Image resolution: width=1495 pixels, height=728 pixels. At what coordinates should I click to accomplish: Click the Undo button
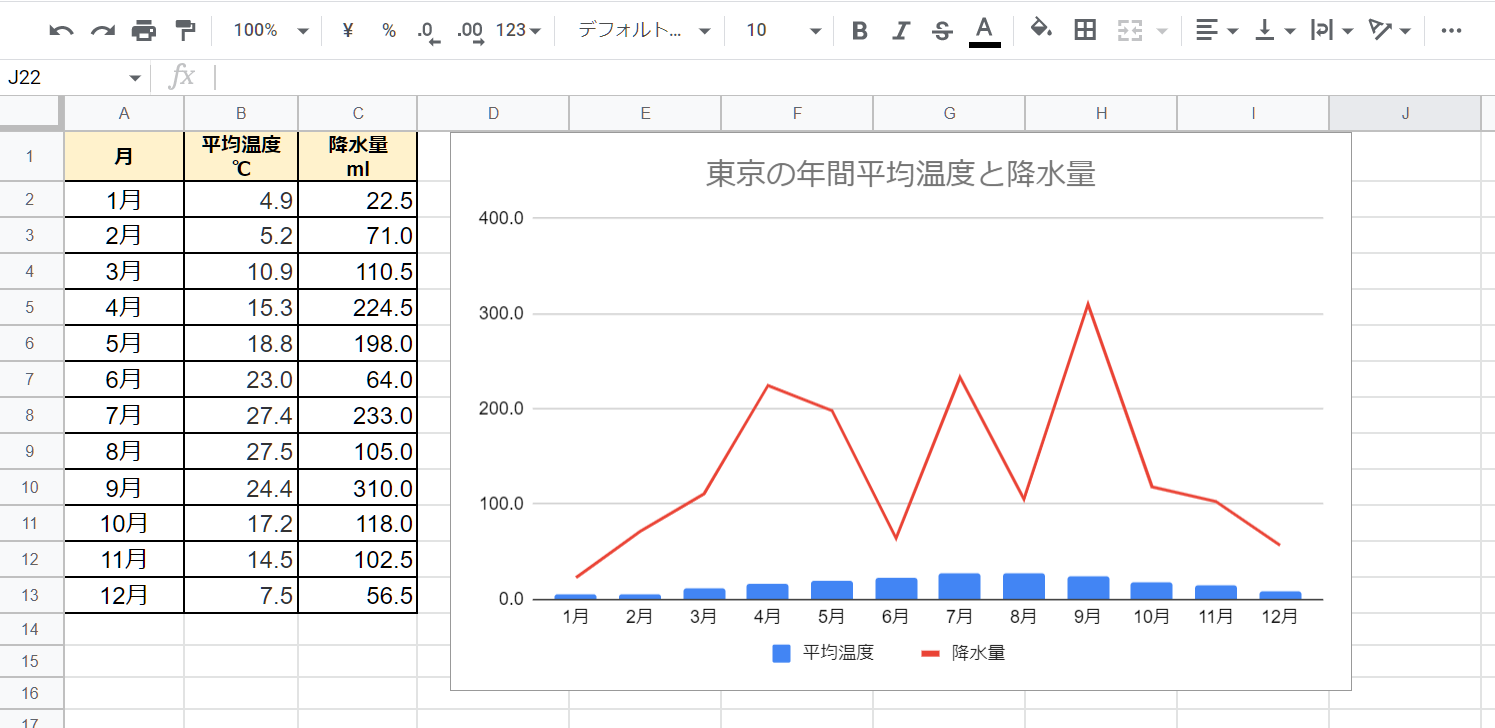tap(62, 31)
